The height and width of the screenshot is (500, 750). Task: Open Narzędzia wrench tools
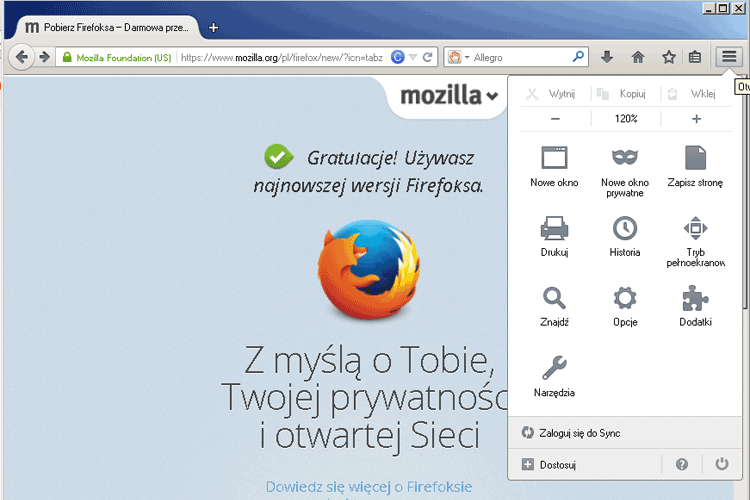point(554,368)
